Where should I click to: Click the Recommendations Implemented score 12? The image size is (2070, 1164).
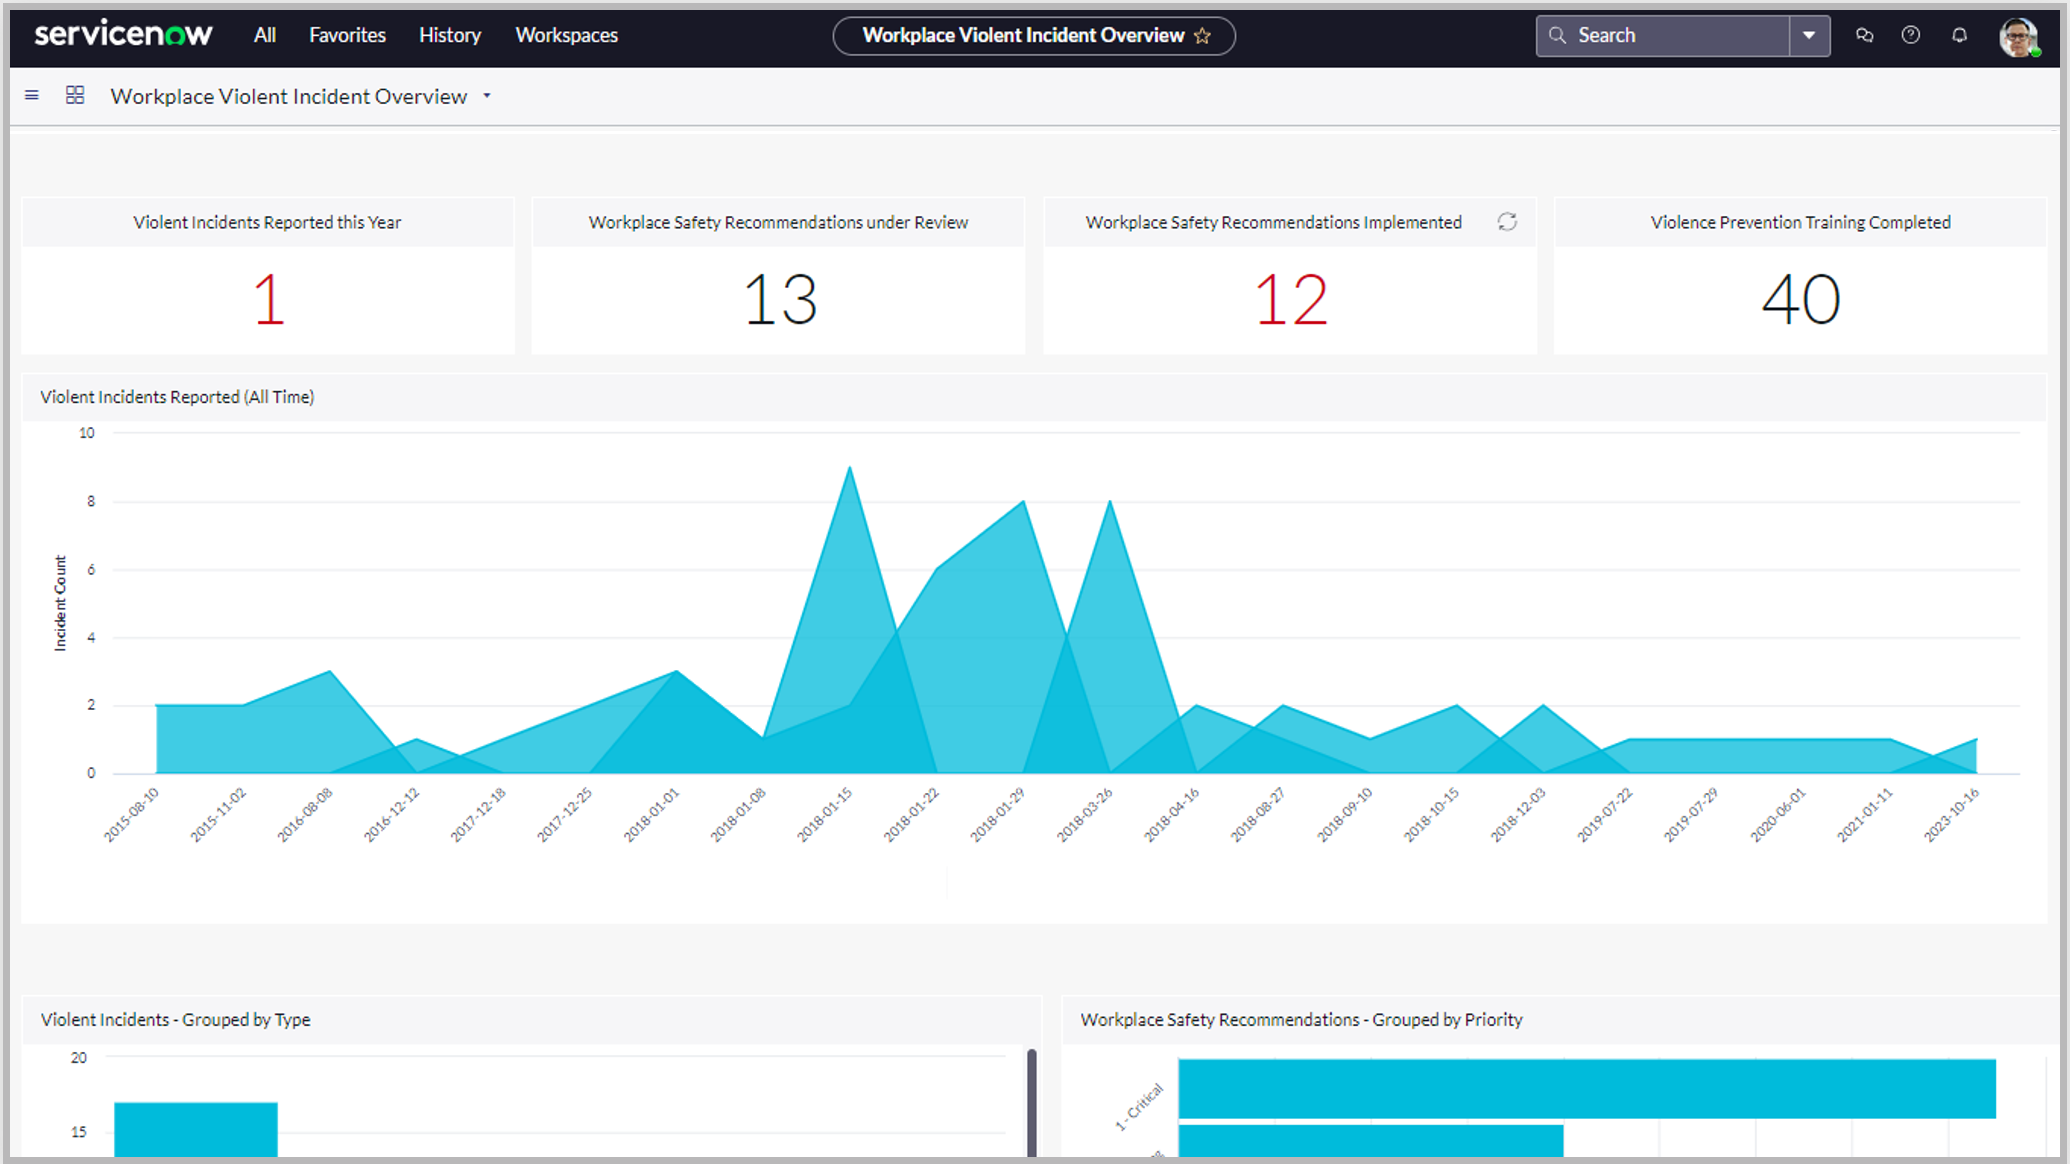tap(1291, 299)
